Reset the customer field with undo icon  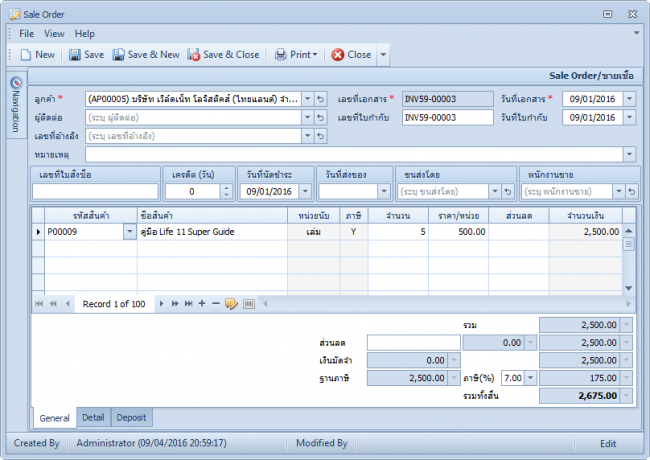(x=320, y=99)
